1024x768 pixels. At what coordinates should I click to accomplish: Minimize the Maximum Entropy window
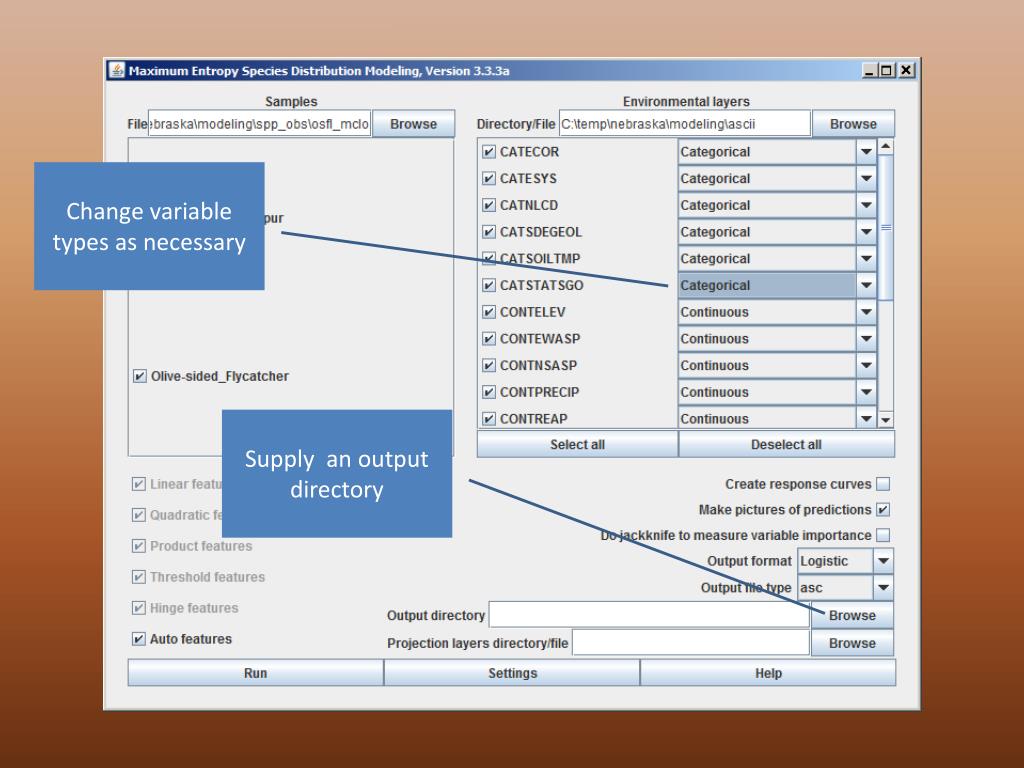coord(869,70)
